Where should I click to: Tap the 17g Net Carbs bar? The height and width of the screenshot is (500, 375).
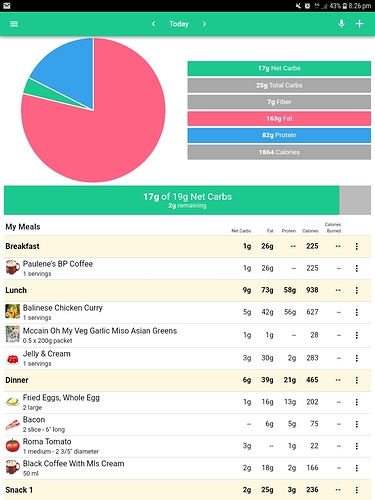point(279,68)
